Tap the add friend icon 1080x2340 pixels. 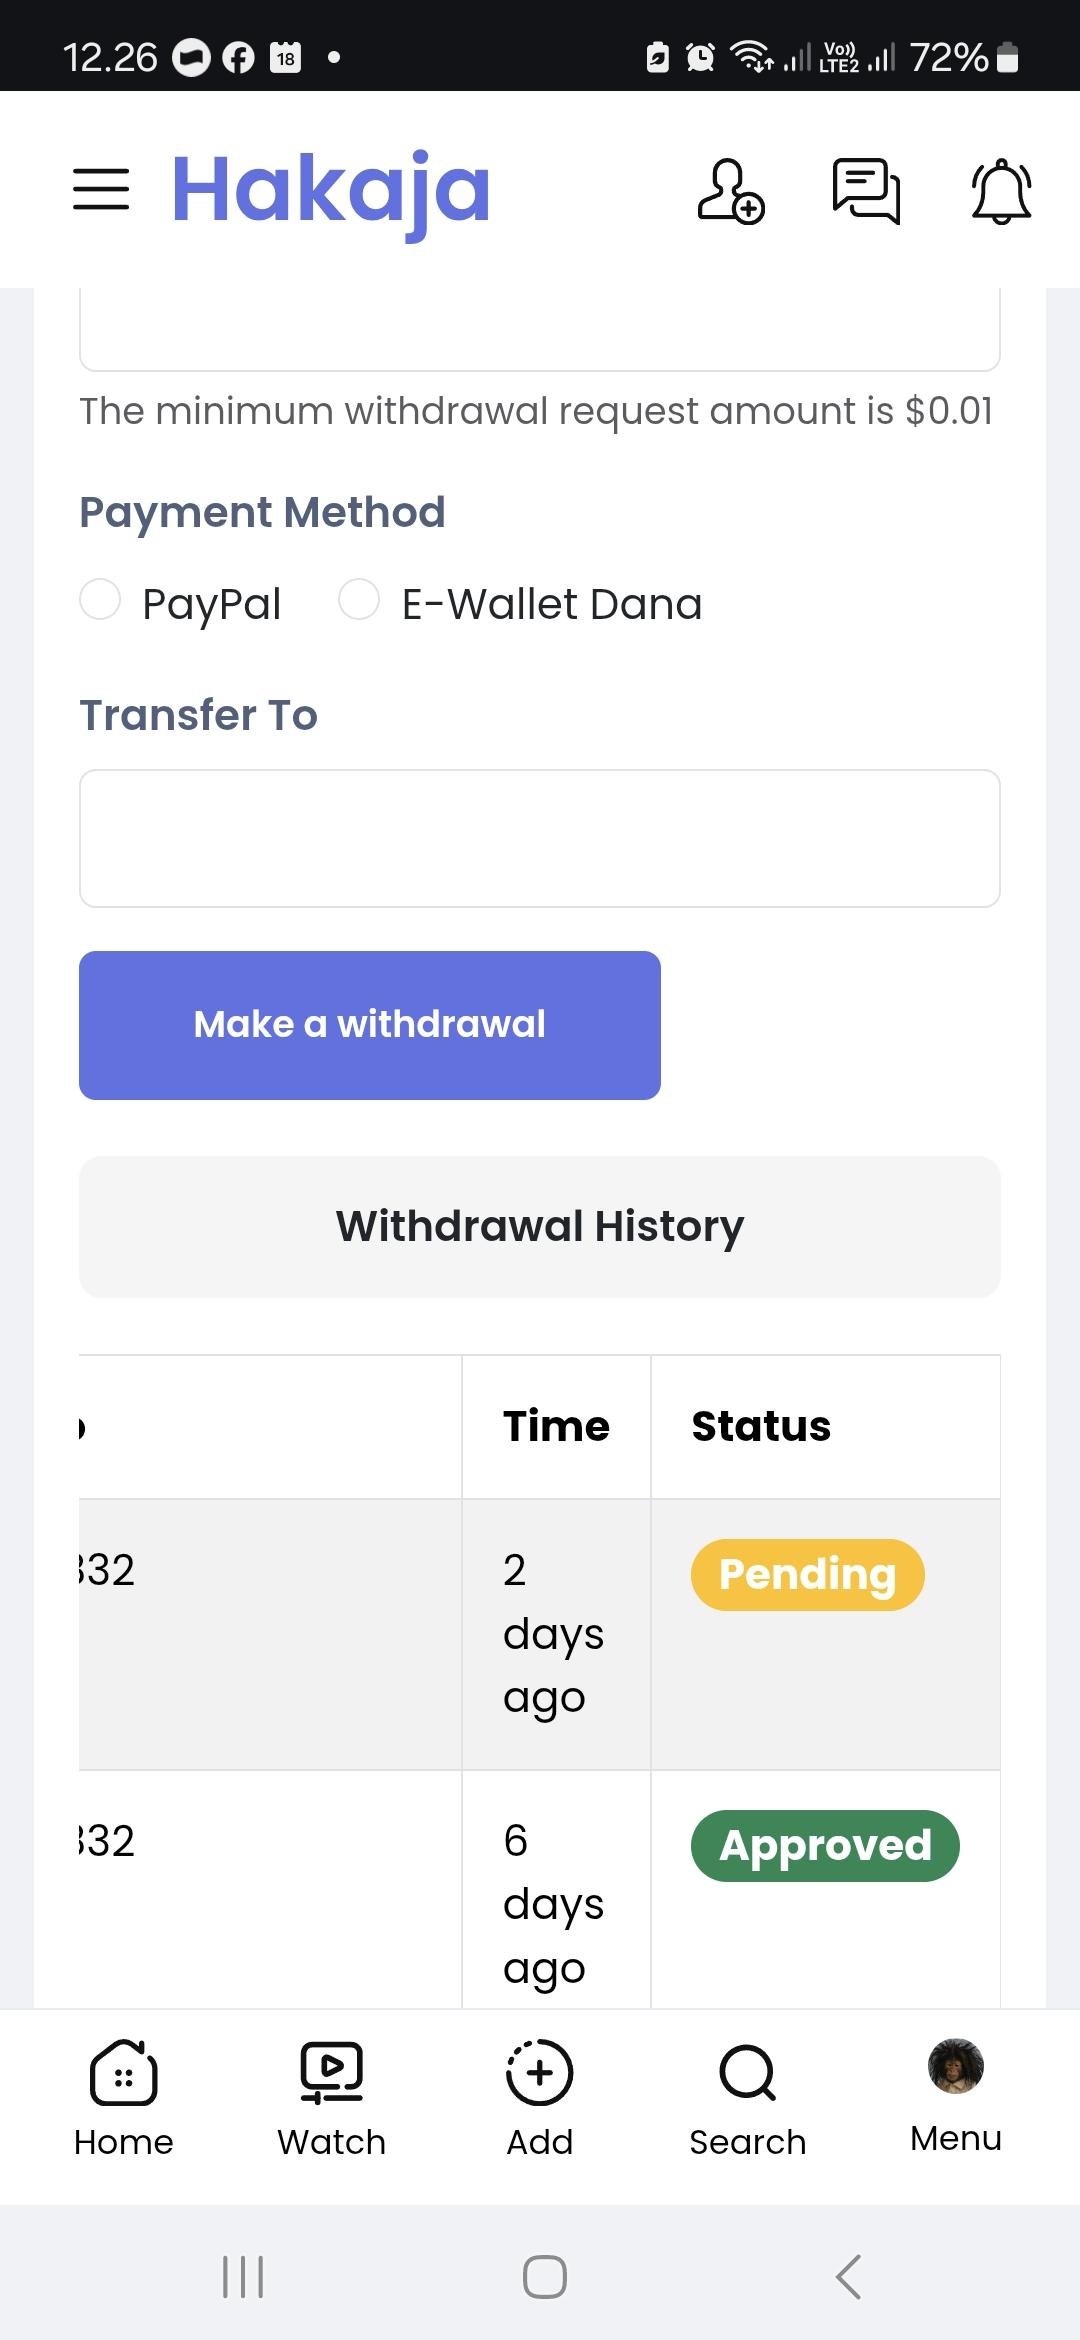pyautogui.click(x=731, y=190)
